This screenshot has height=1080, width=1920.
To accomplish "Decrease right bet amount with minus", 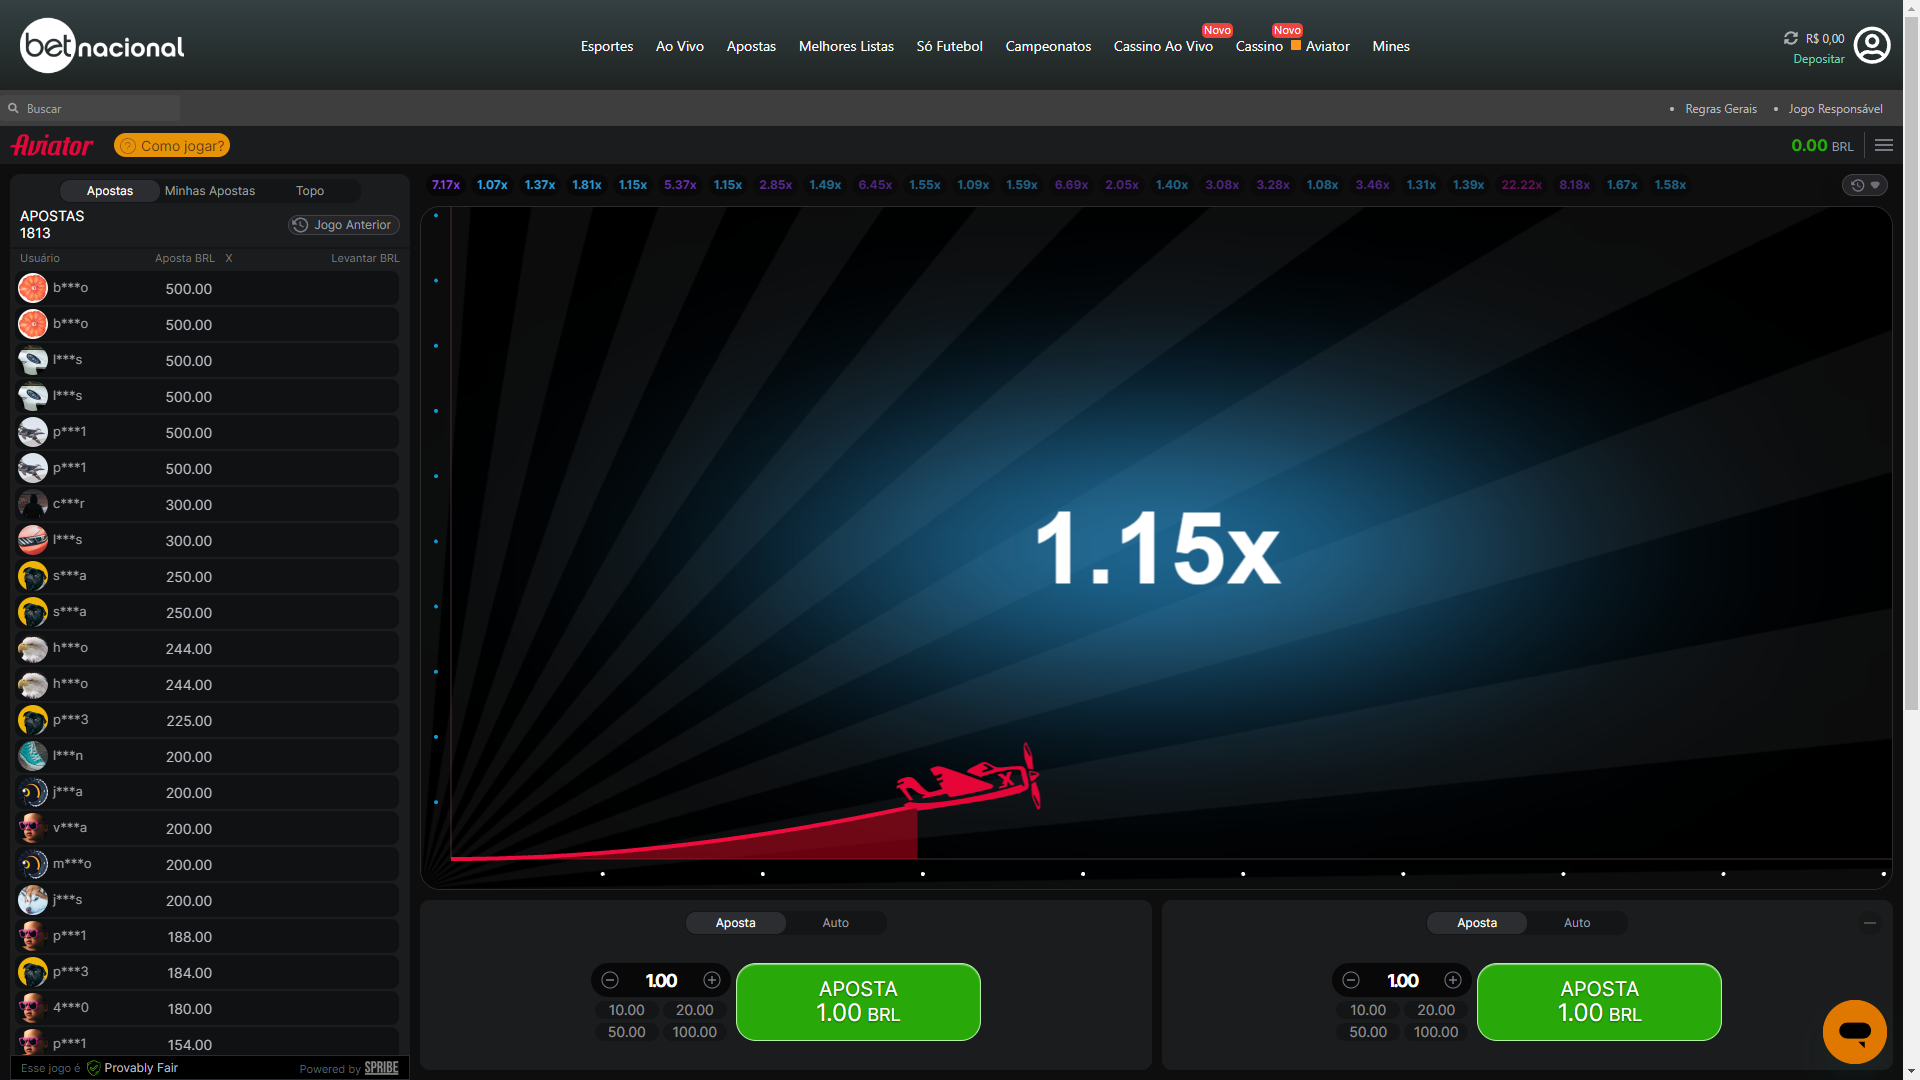I will (1351, 981).
